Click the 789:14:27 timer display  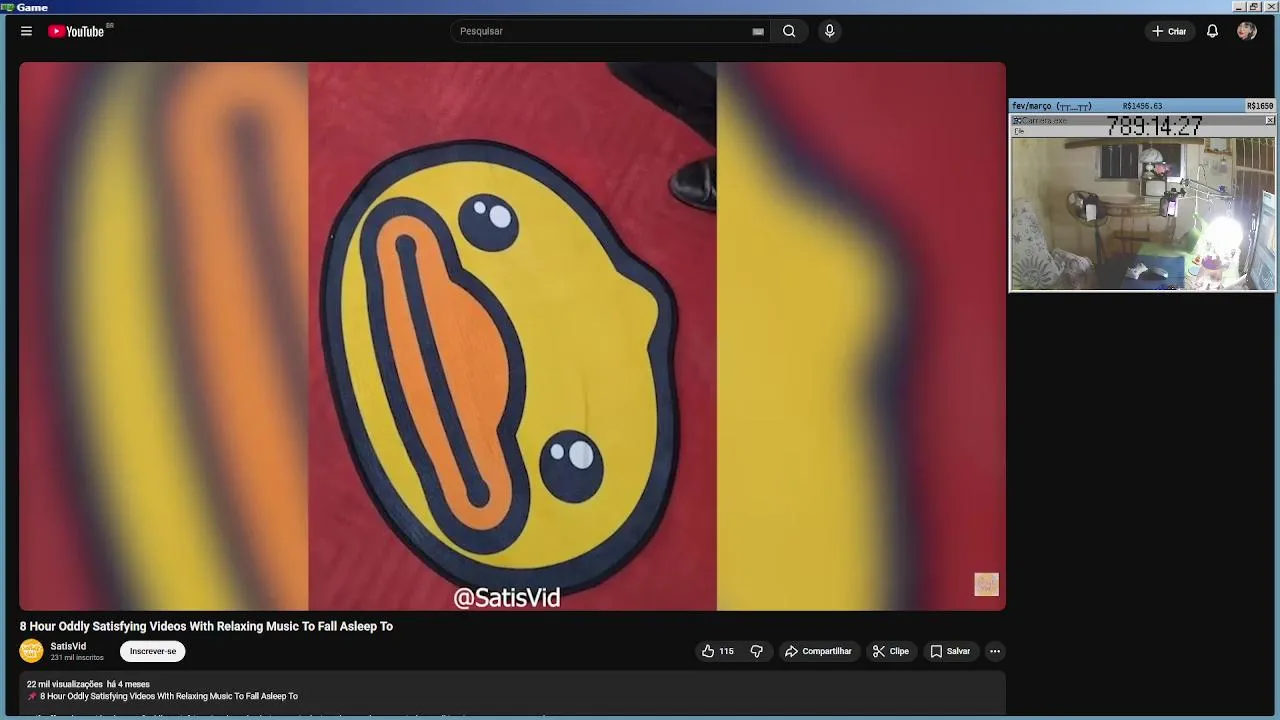(1154, 126)
